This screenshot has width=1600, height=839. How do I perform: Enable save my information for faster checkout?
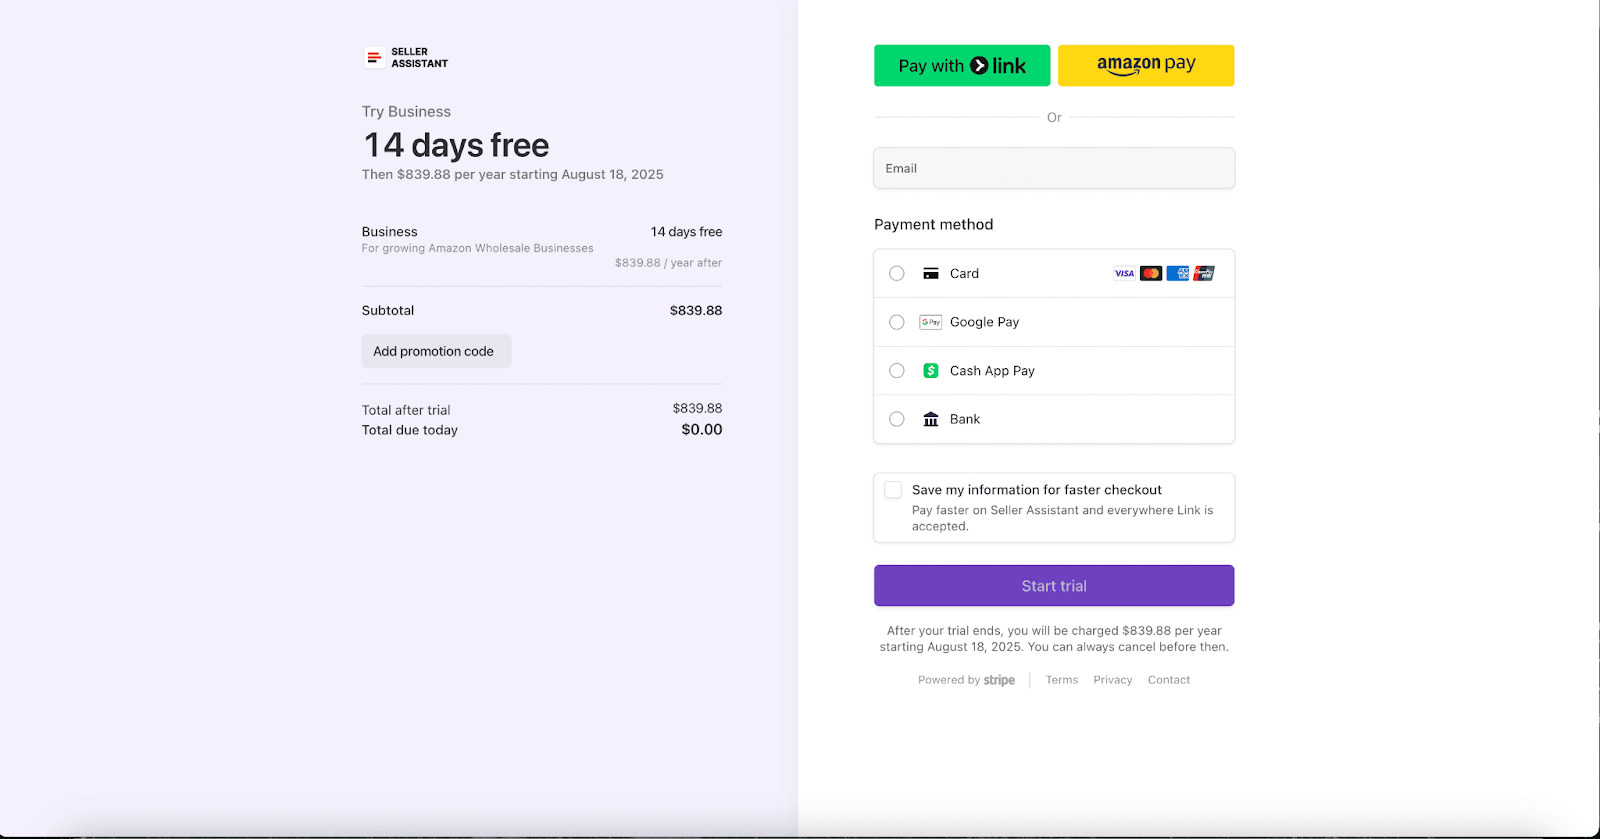[891, 489]
